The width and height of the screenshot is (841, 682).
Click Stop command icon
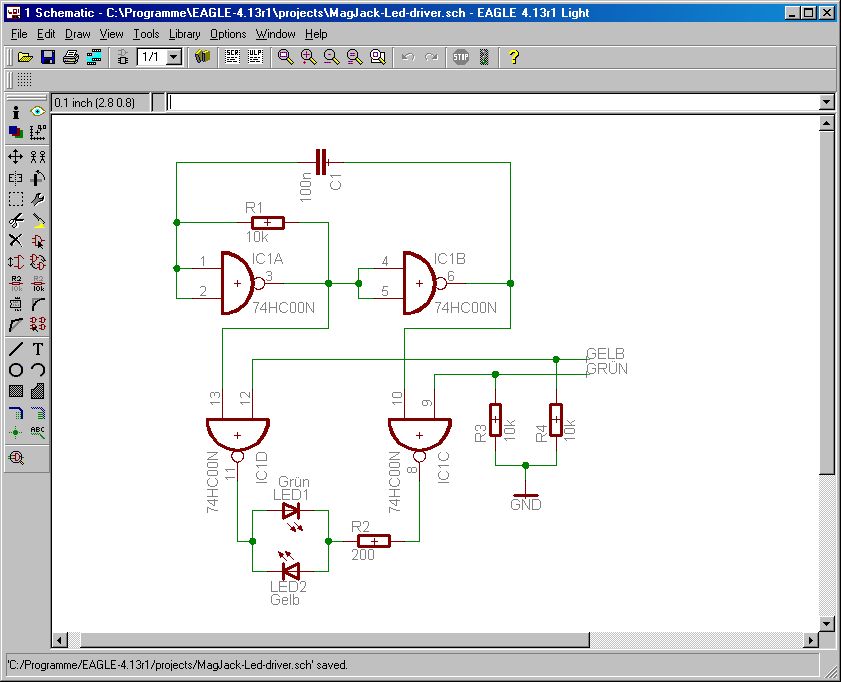(x=460, y=57)
